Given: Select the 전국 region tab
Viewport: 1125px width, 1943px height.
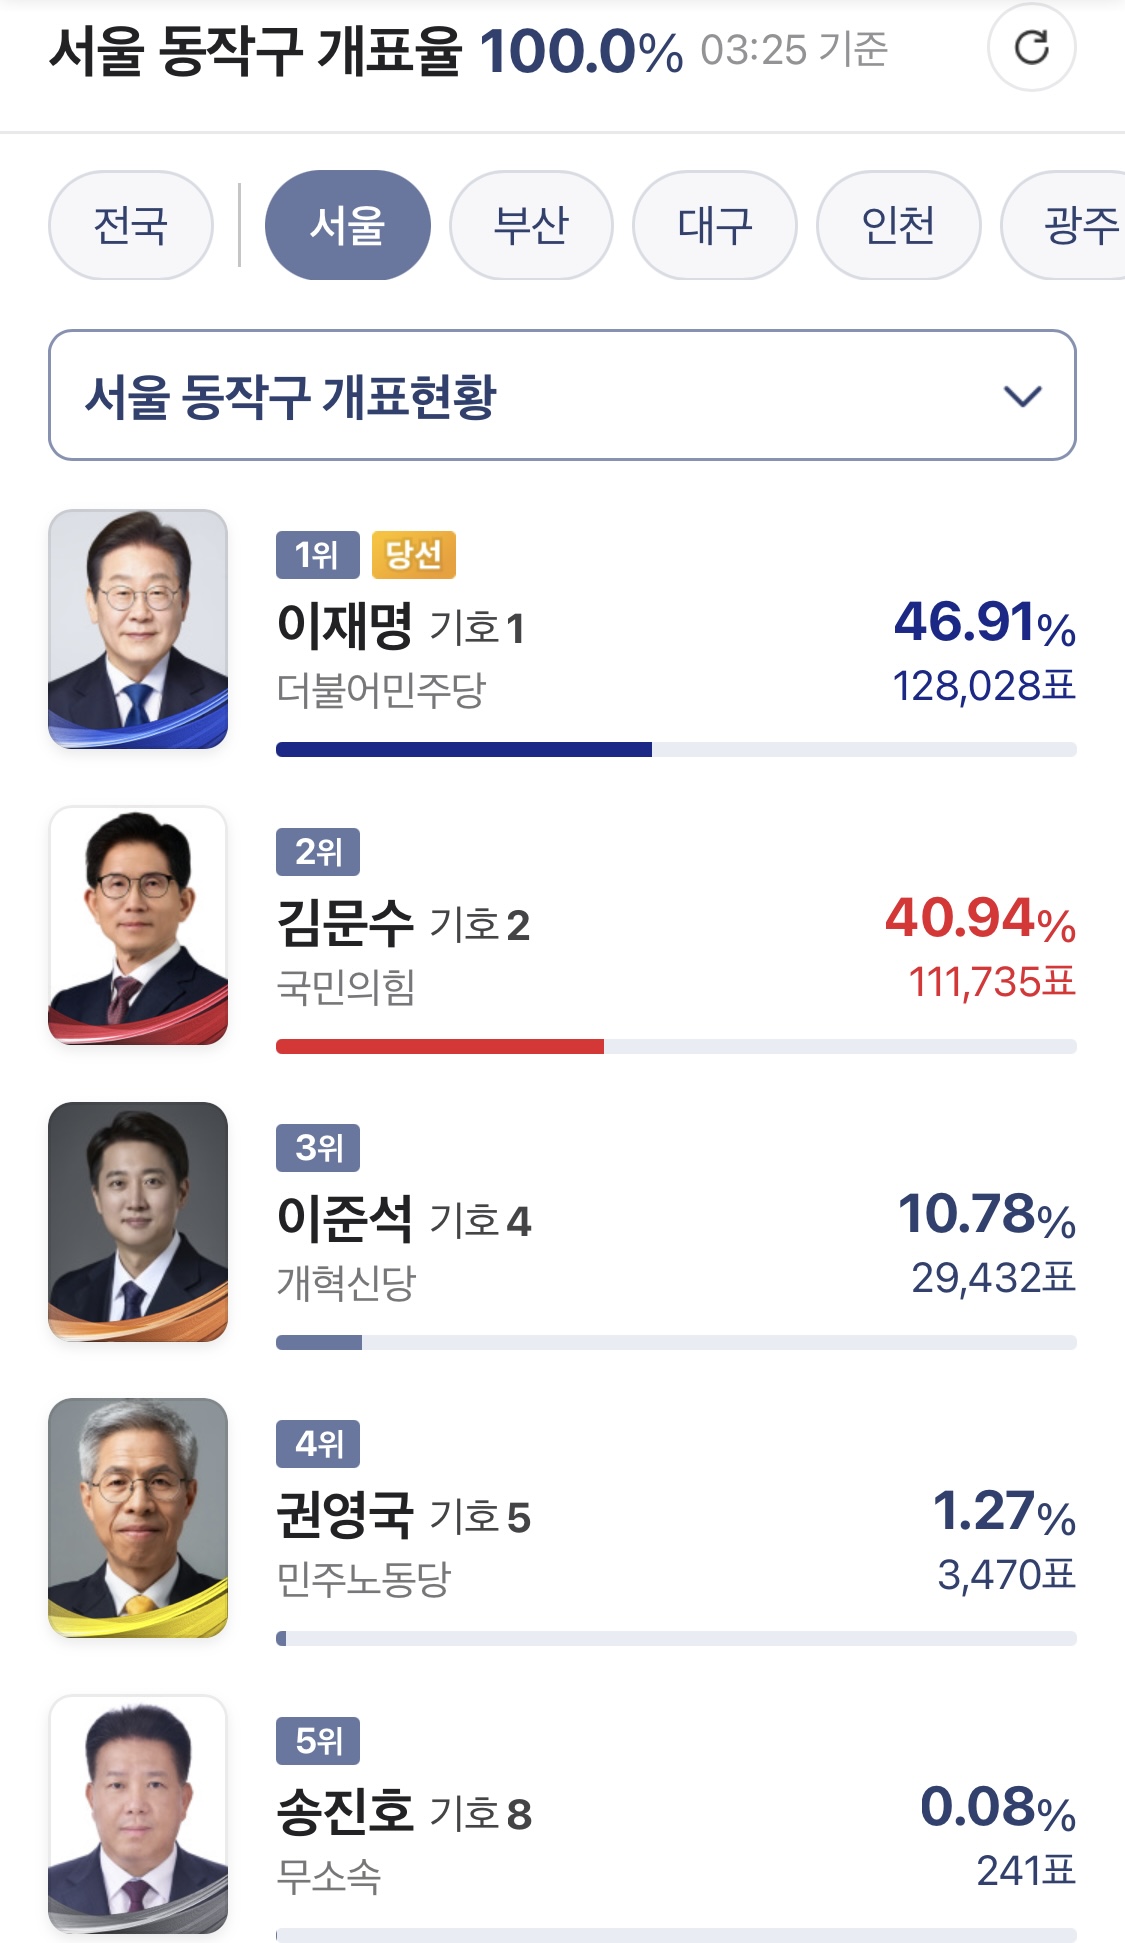Looking at the screenshot, I should coord(131,225).
